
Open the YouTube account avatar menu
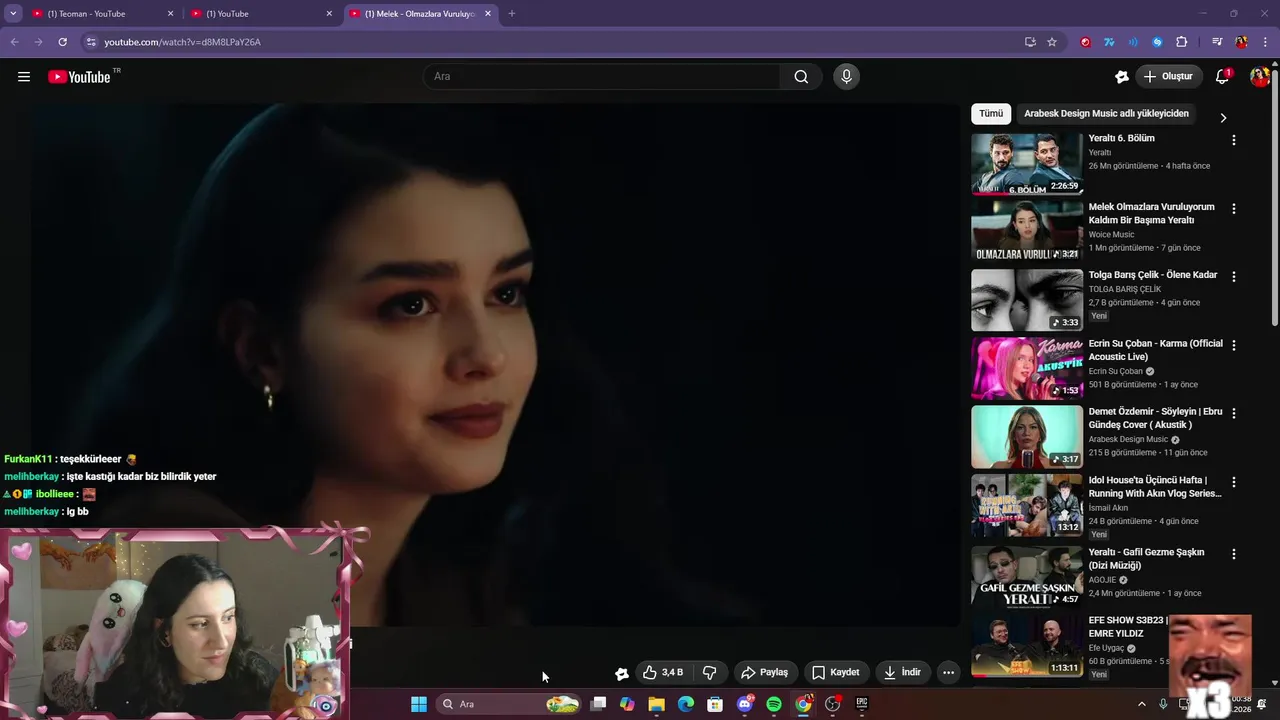[1259, 77]
